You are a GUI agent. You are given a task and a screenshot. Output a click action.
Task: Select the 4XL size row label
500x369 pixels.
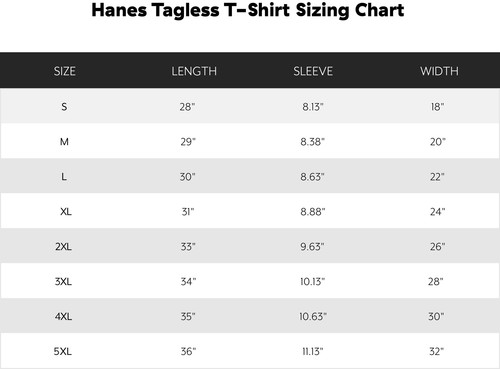point(63,316)
